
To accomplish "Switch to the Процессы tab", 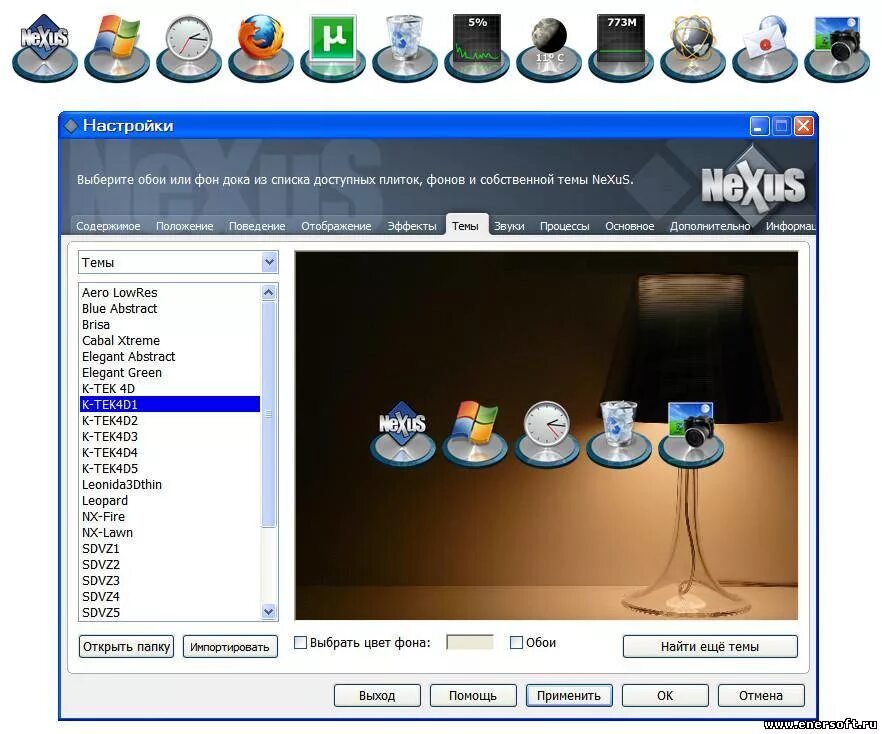I will 564,226.
